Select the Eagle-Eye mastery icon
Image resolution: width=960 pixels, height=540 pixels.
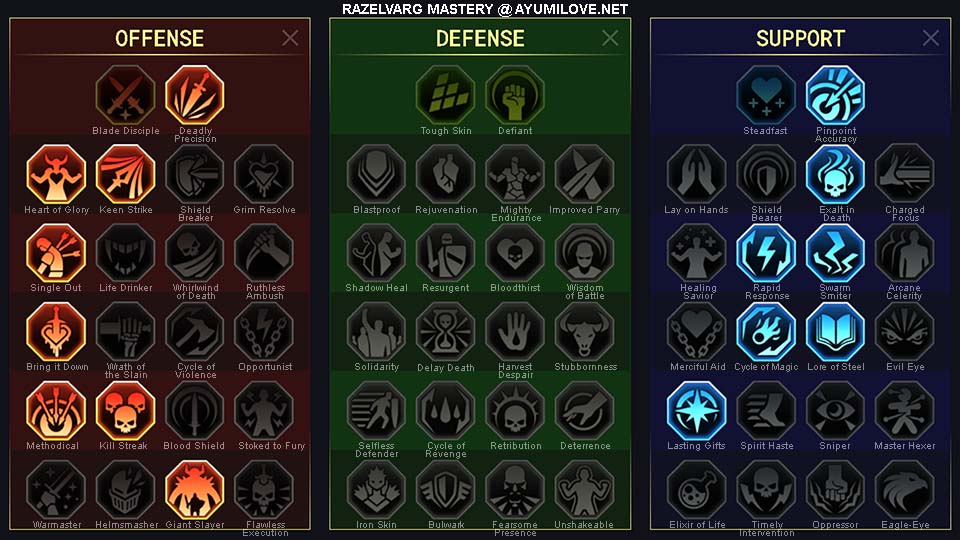(x=904, y=490)
